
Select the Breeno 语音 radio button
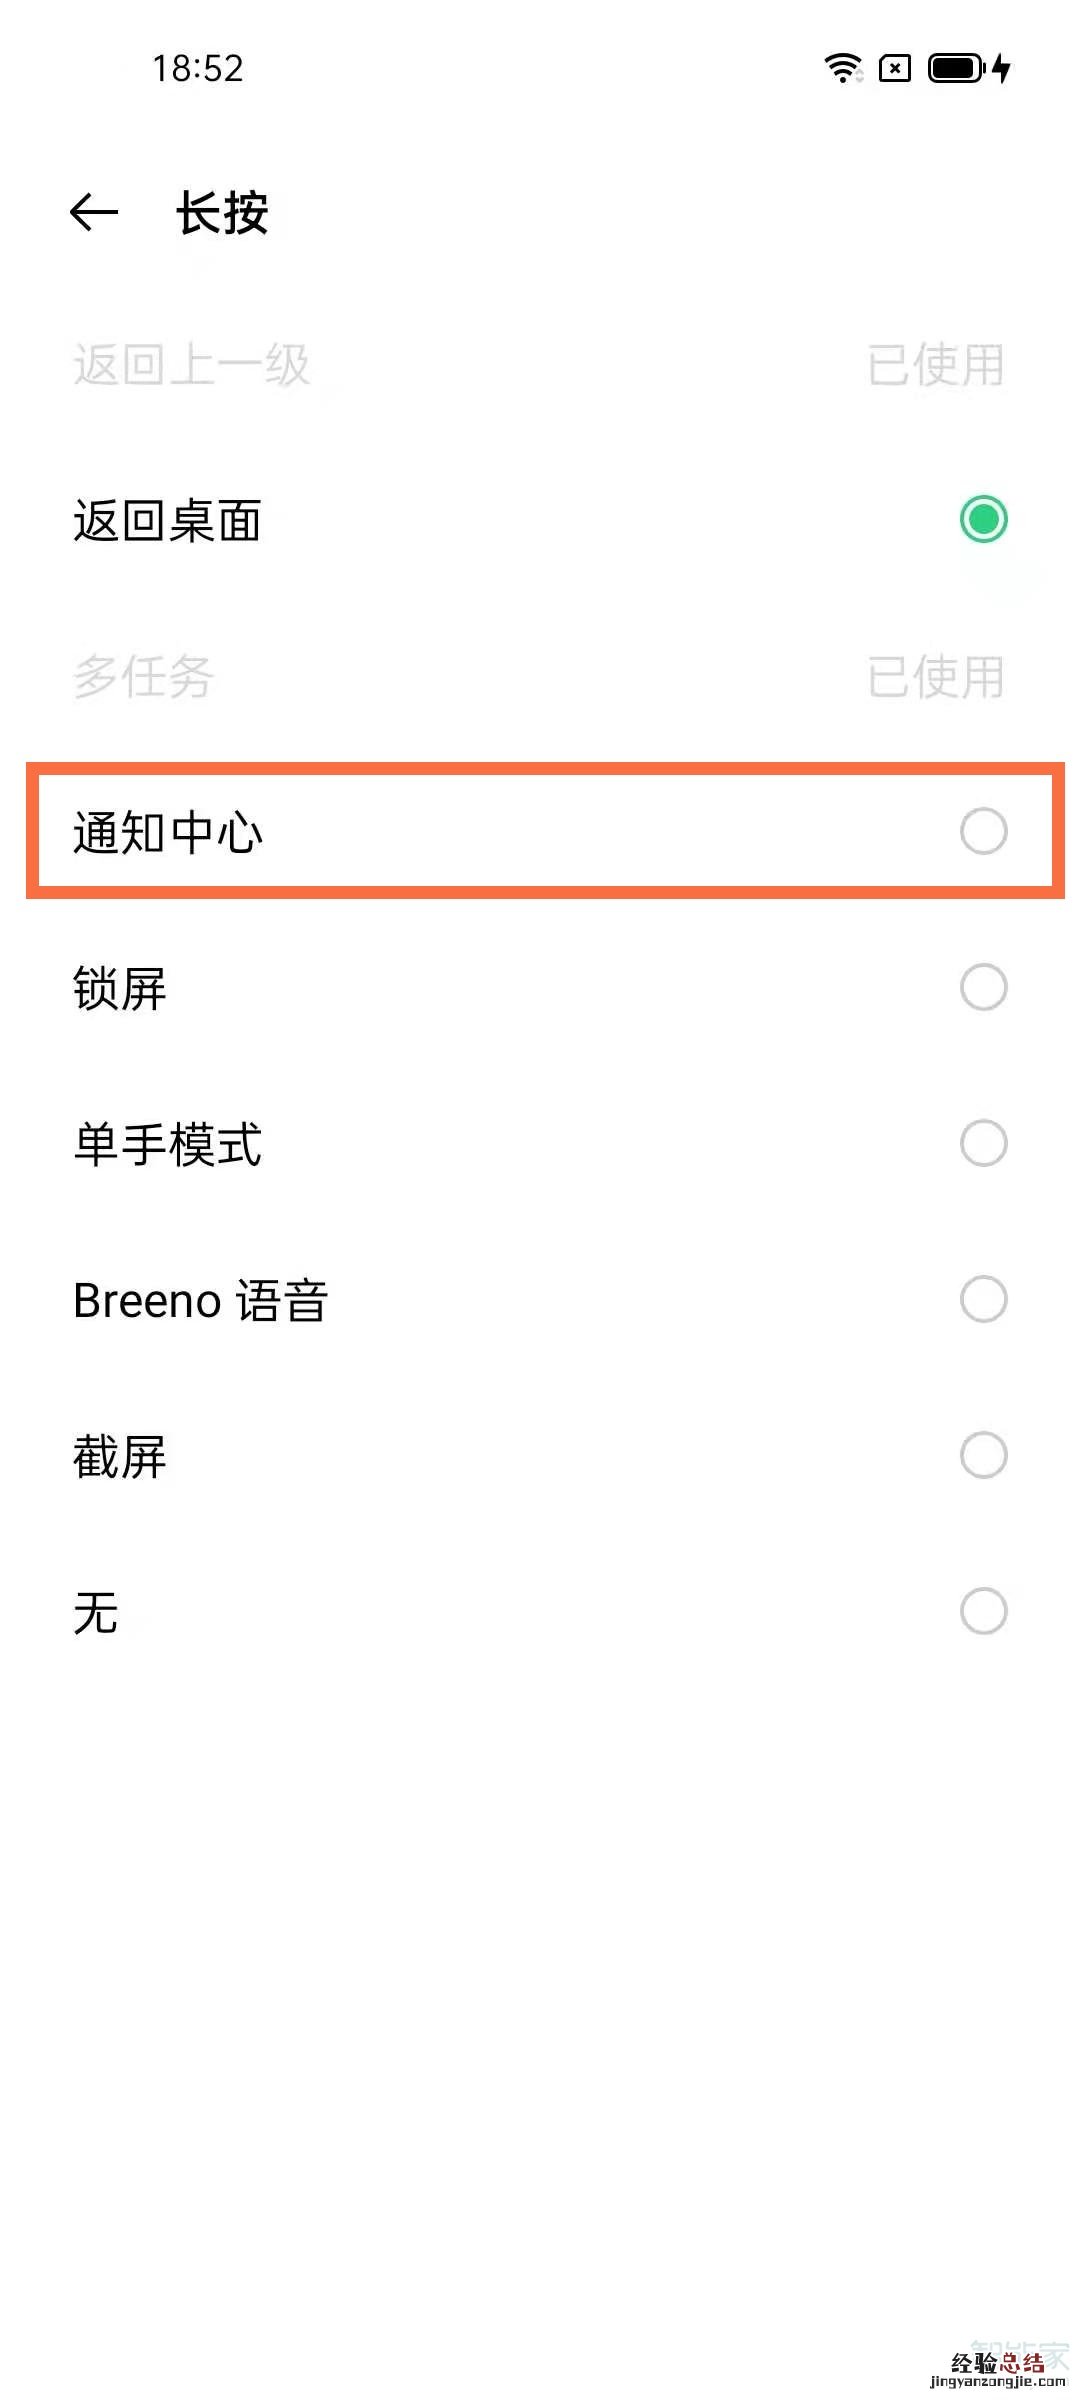(983, 1299)
